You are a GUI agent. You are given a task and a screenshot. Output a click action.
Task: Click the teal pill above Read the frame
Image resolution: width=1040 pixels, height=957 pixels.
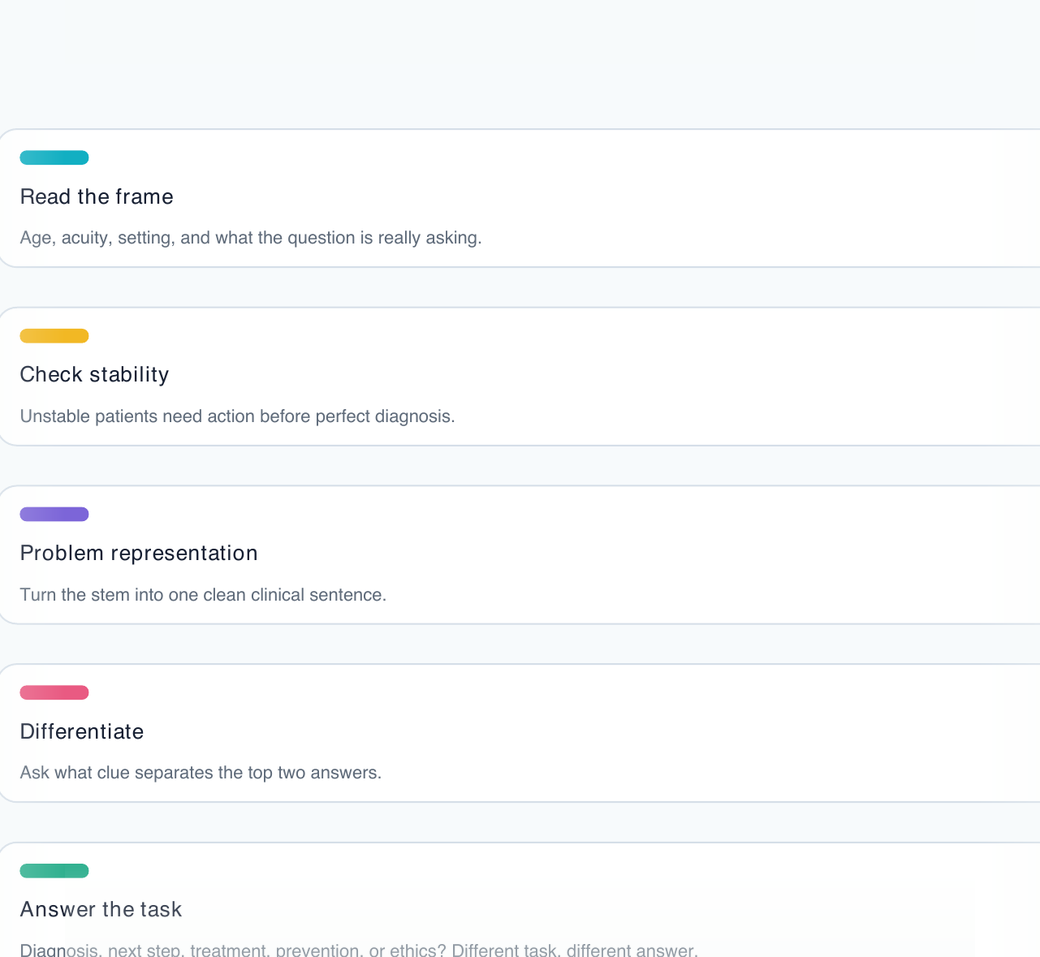54,158
